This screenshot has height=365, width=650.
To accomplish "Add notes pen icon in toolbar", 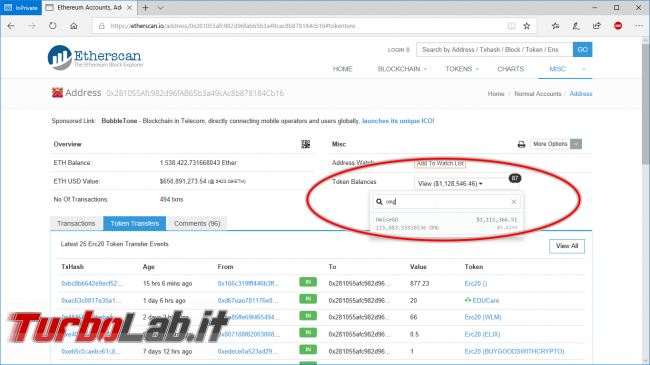I will coord(576,26).
